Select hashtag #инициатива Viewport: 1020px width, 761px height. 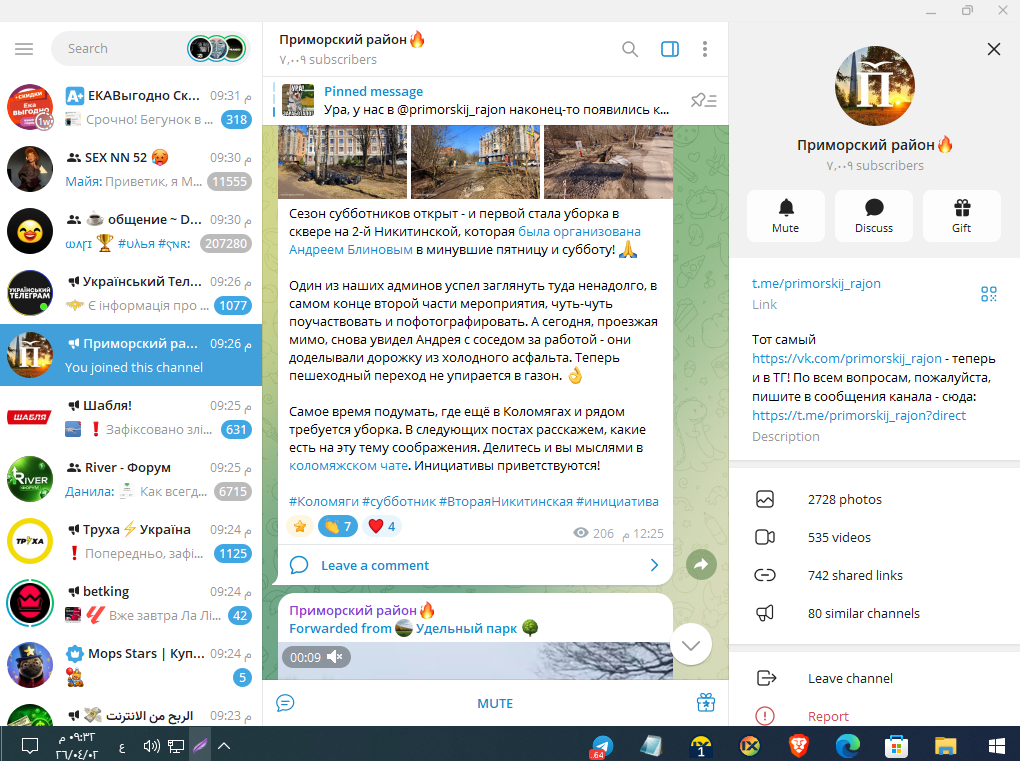617,501
